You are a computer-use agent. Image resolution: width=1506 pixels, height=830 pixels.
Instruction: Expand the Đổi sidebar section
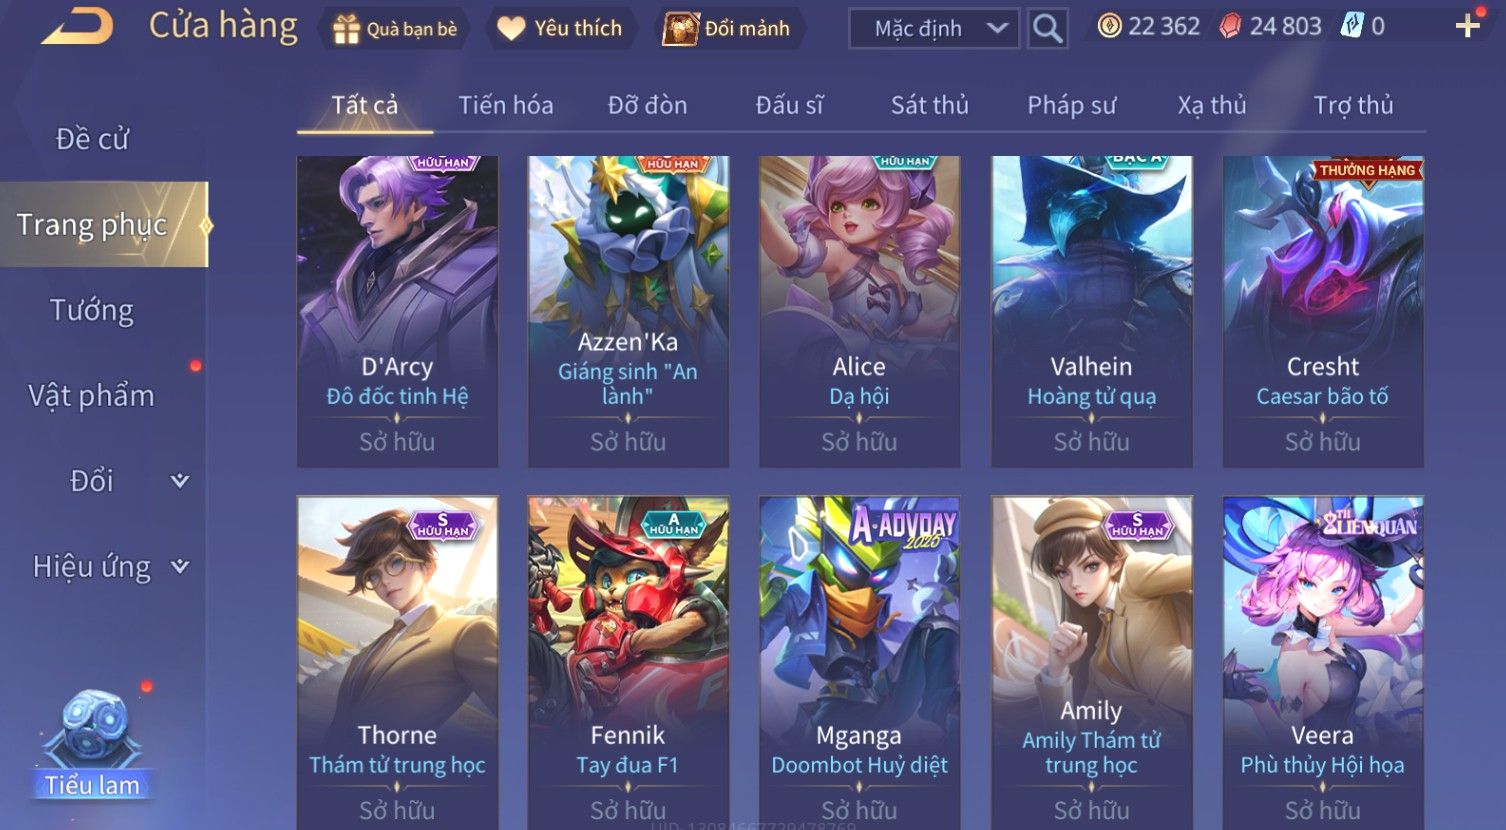click(180, 481)
